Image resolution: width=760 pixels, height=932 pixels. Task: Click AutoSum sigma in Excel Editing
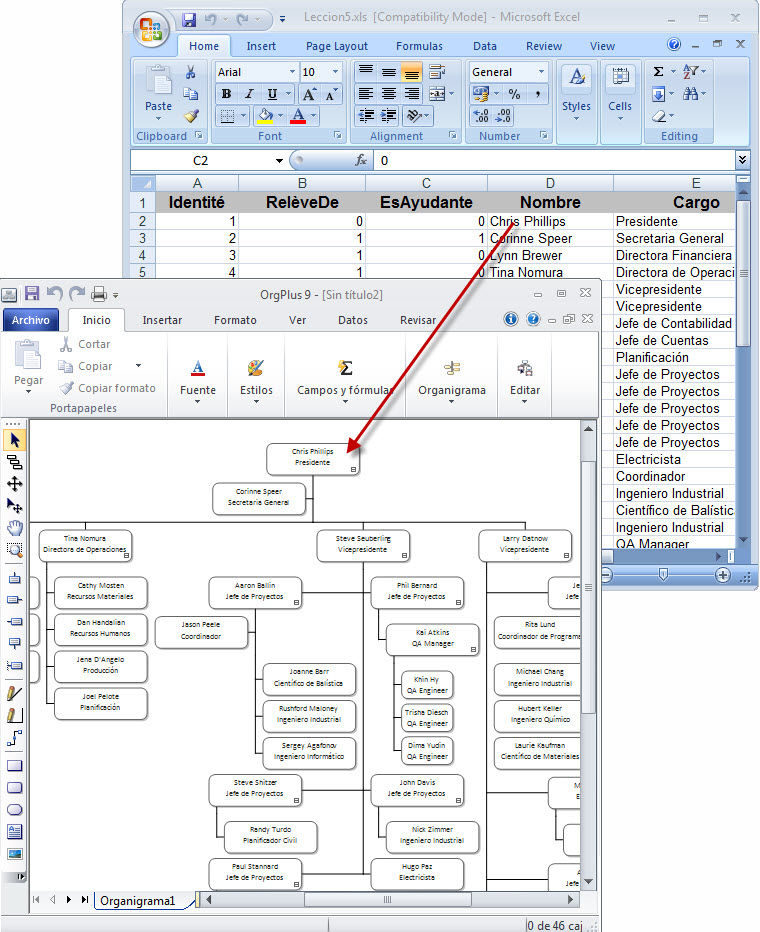point(658,72)
